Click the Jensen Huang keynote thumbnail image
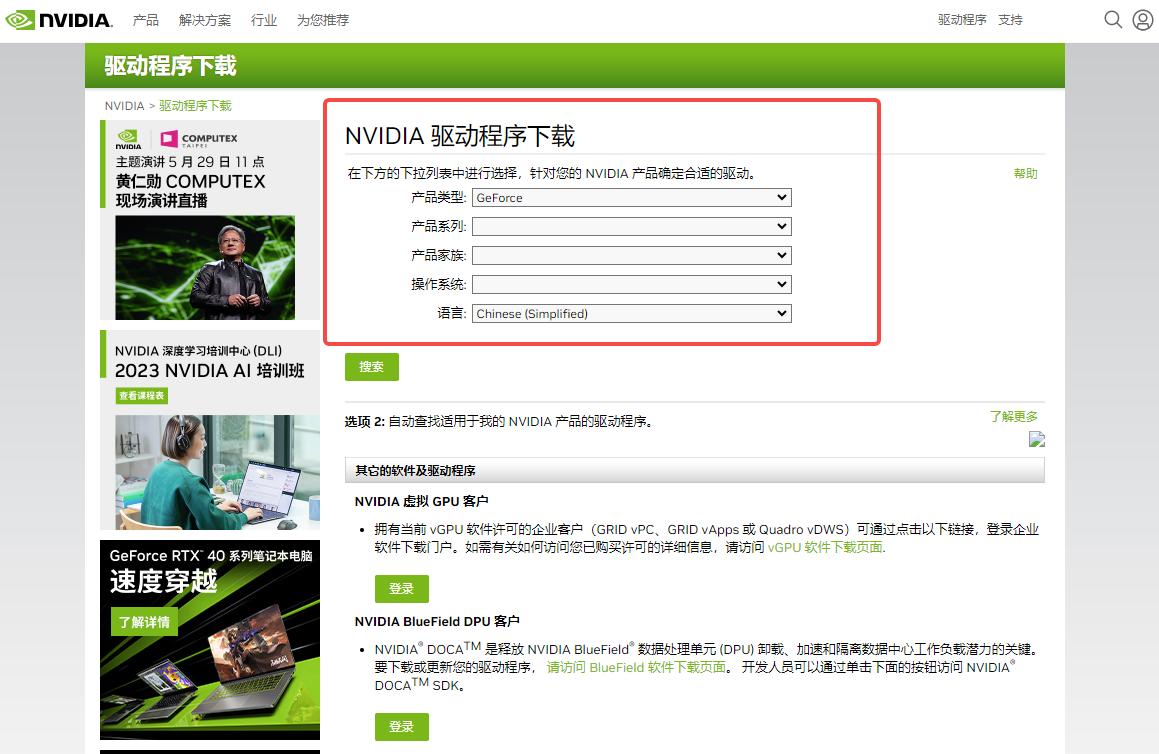1159x754 pixels. pos(204,267)
